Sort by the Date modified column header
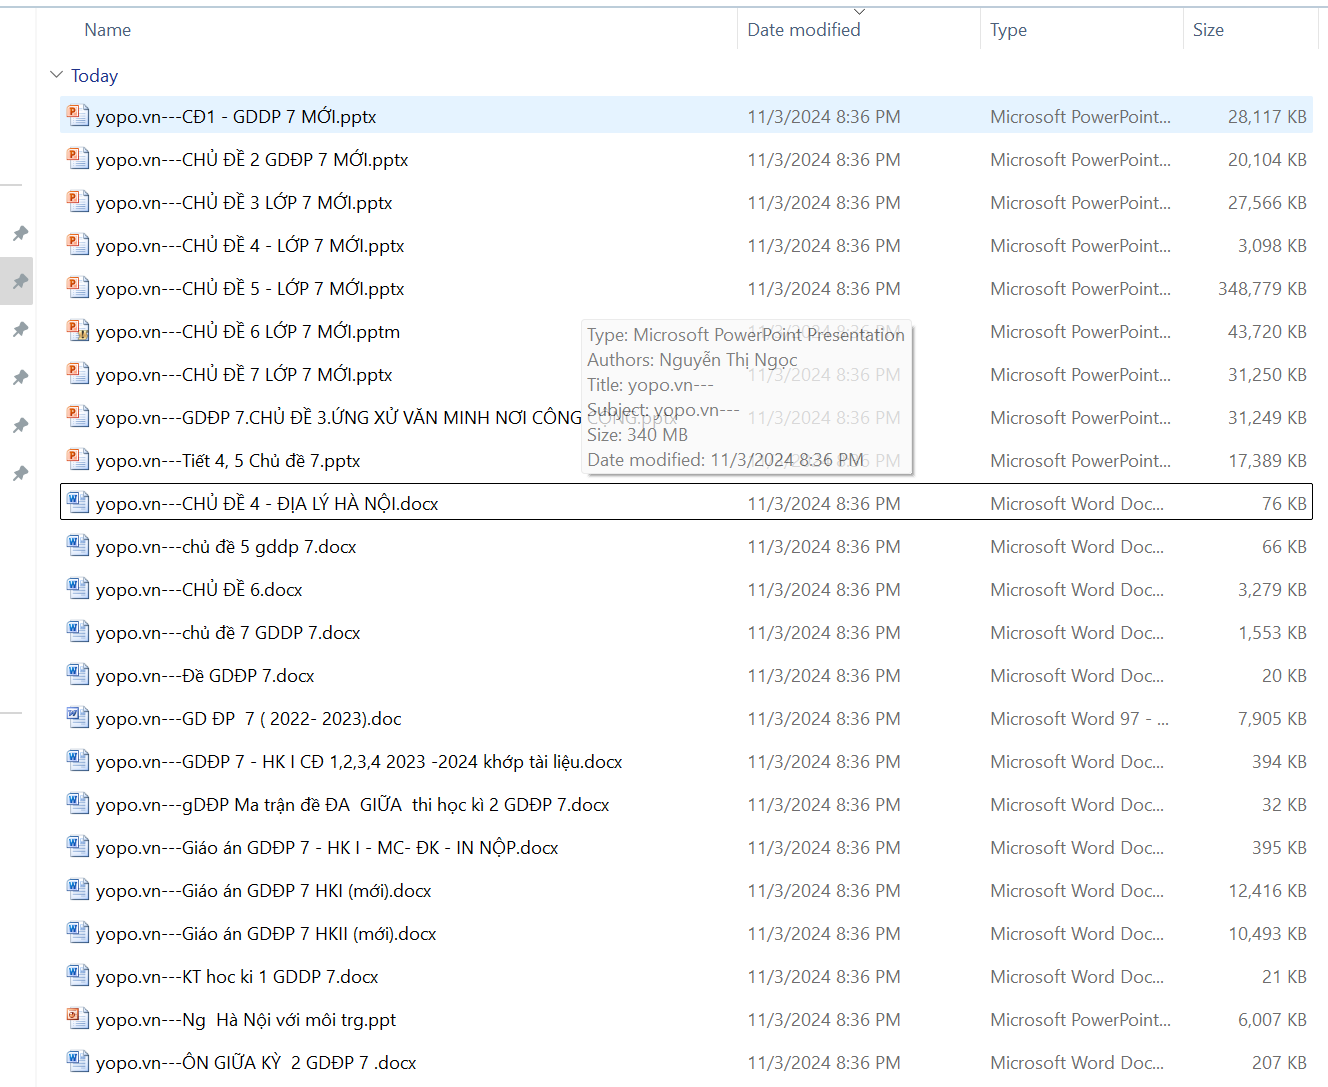1328x1087 pixels. [804, 30]
